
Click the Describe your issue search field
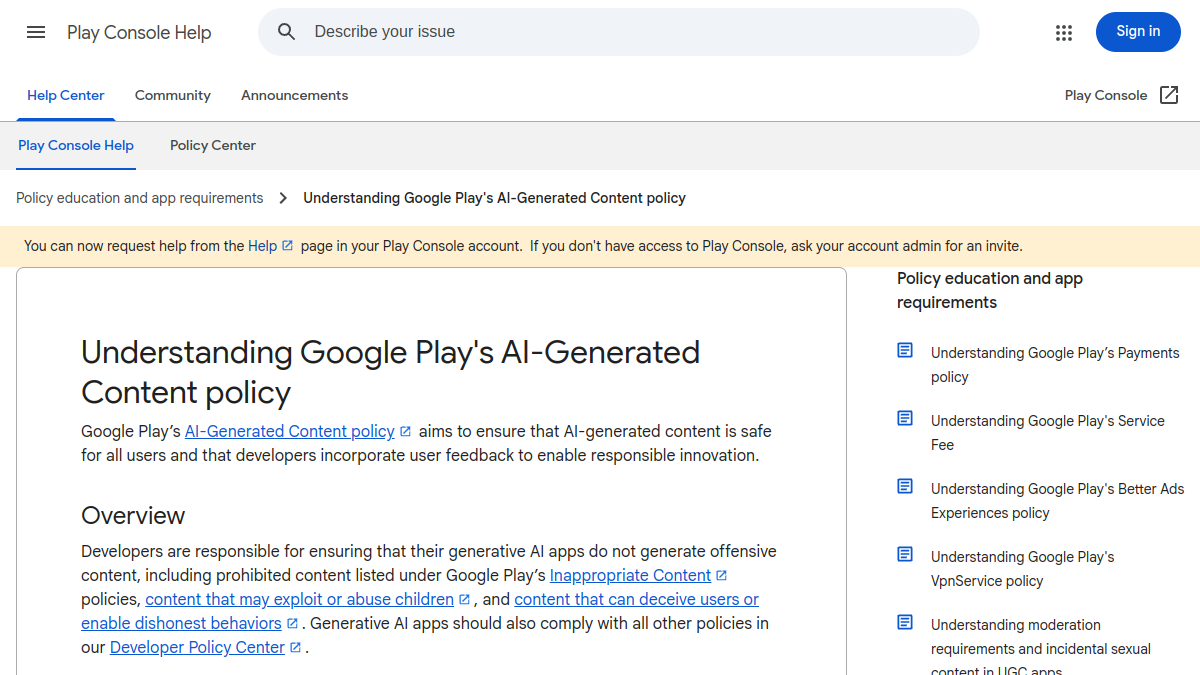coord(619,32)
